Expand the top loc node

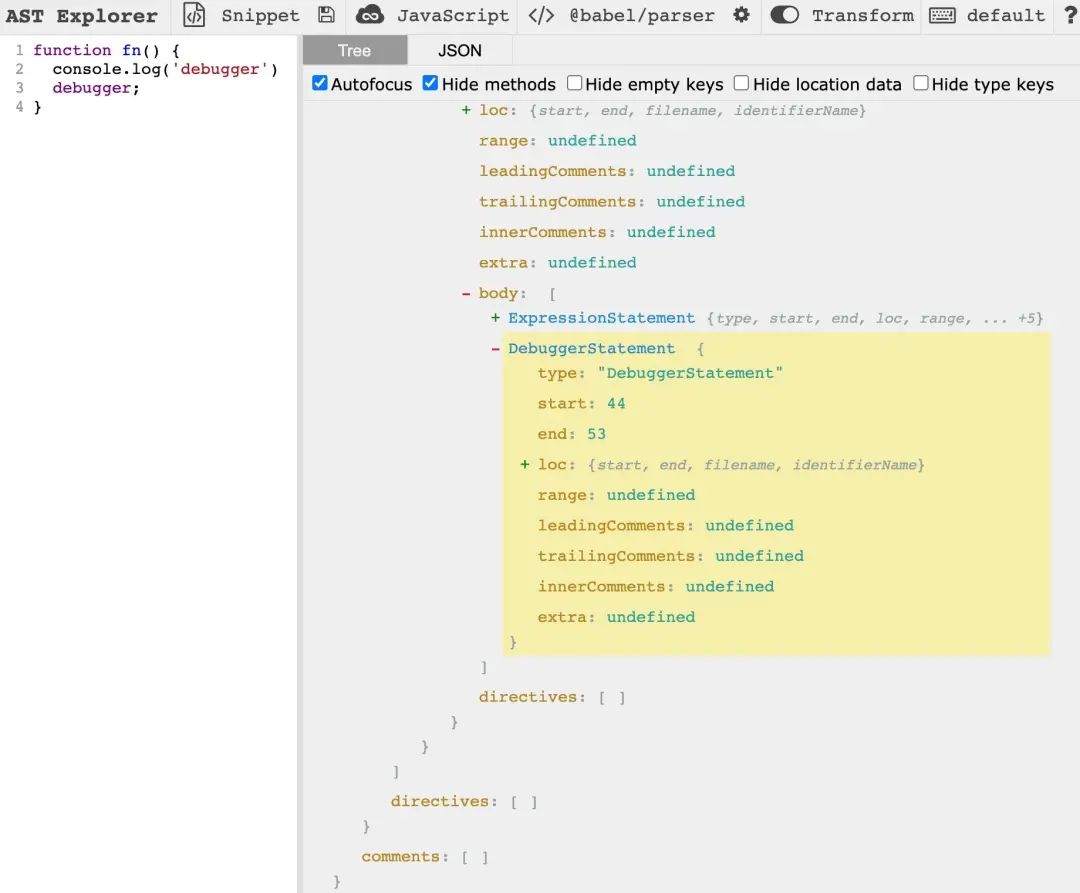[x=466, y=110]
